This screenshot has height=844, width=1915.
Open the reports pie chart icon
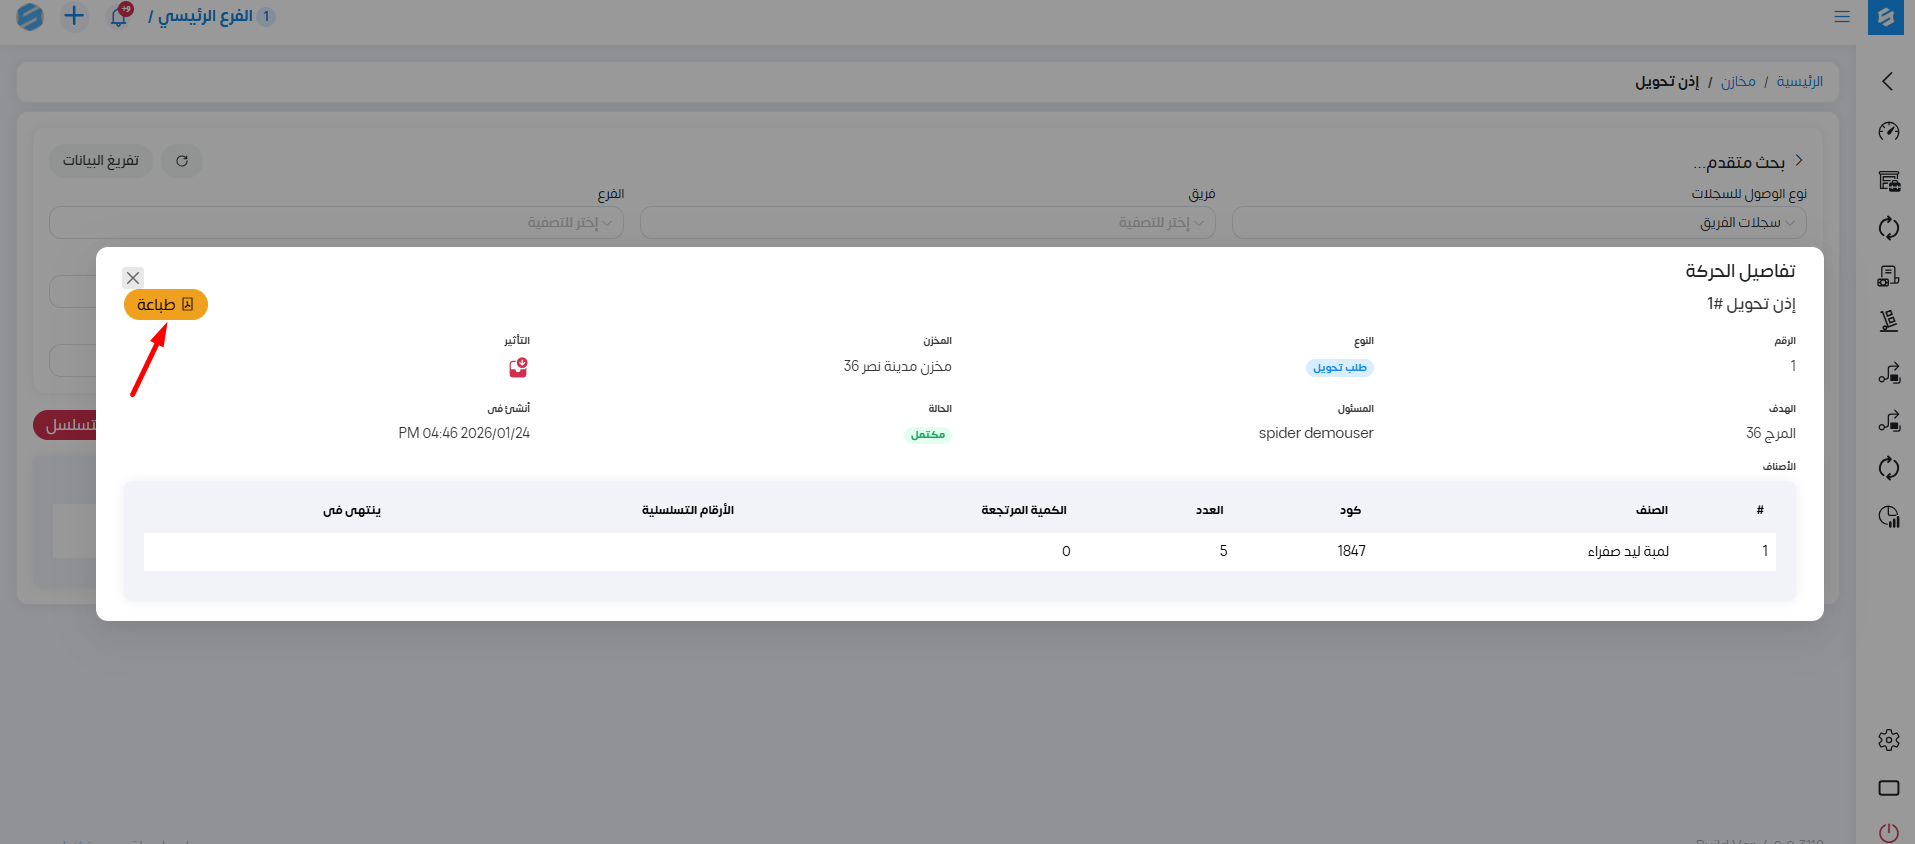pos(1888,516)
